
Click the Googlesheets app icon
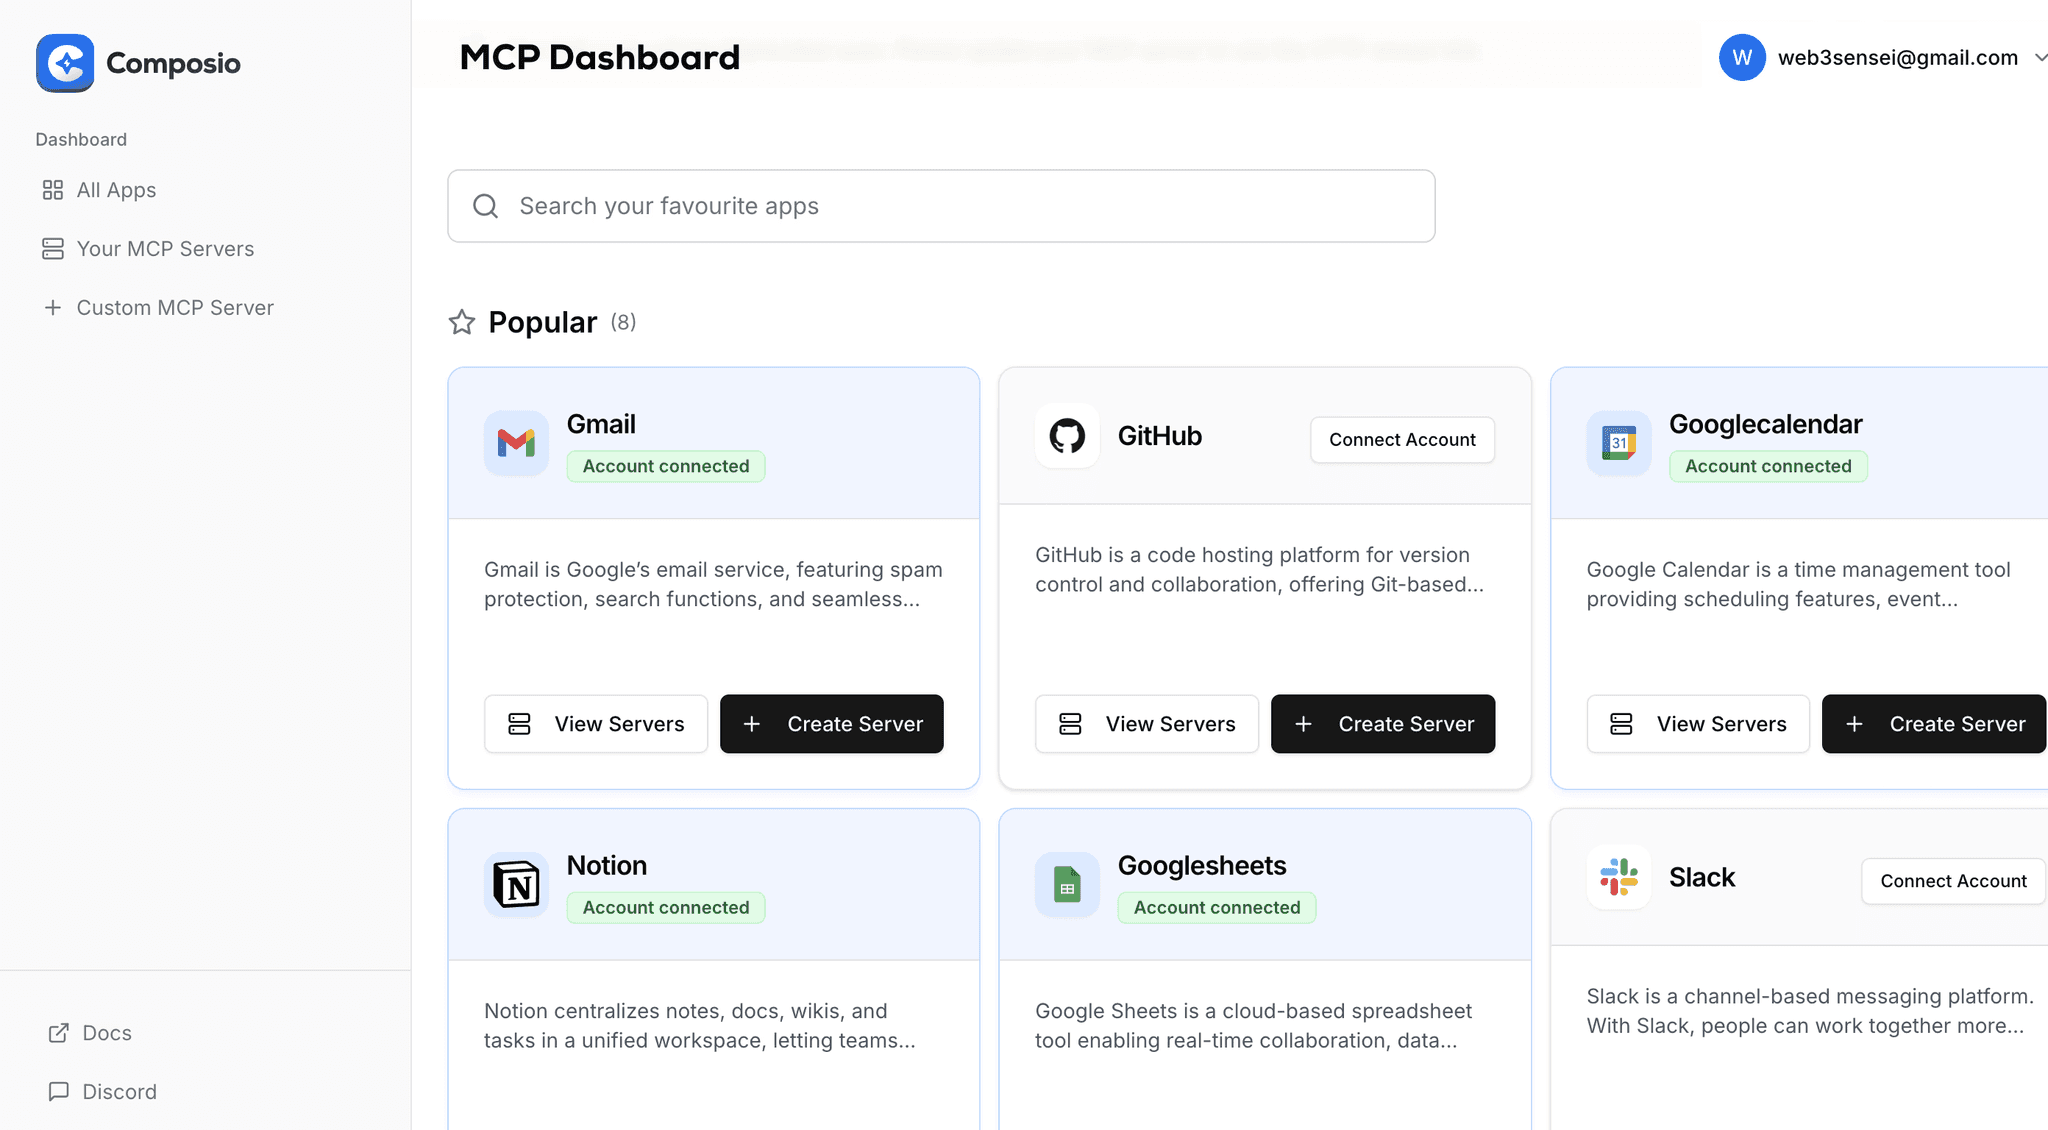pyautogui.click(x=1066, y=884)
